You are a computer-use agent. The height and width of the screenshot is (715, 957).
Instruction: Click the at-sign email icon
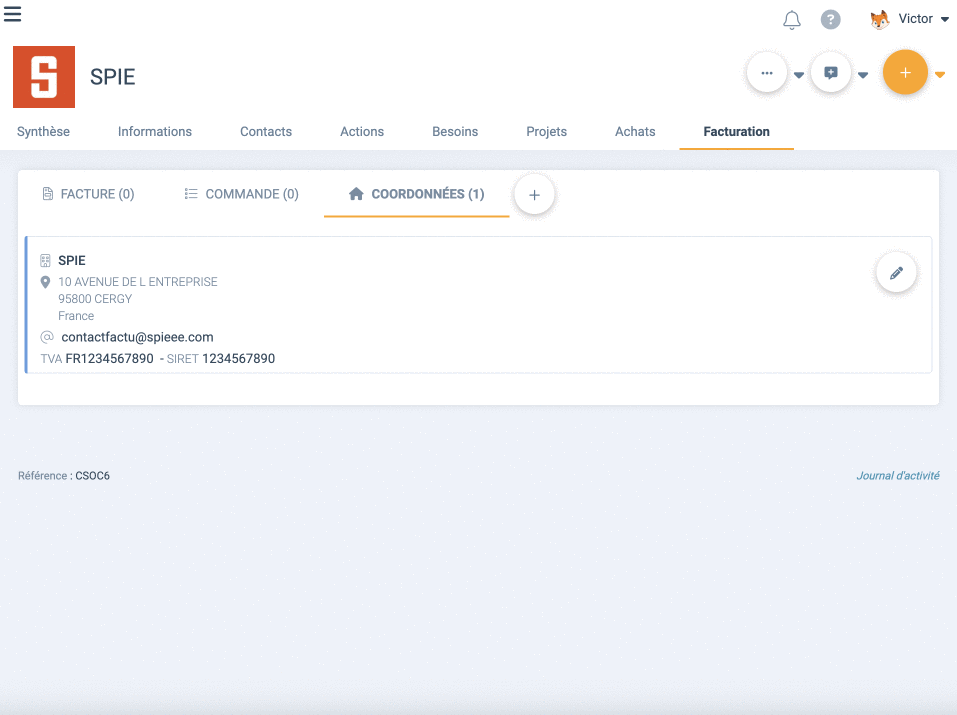tap(47, 337)
